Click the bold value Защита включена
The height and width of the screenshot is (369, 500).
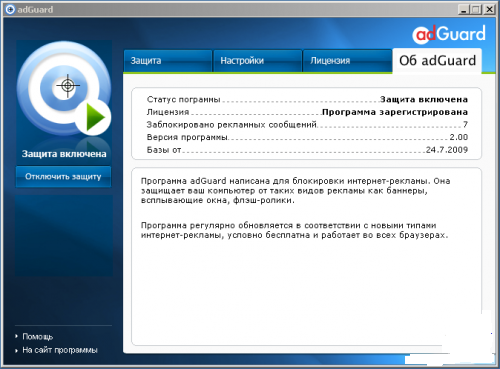pyautogui.click(x=424, y=99)
